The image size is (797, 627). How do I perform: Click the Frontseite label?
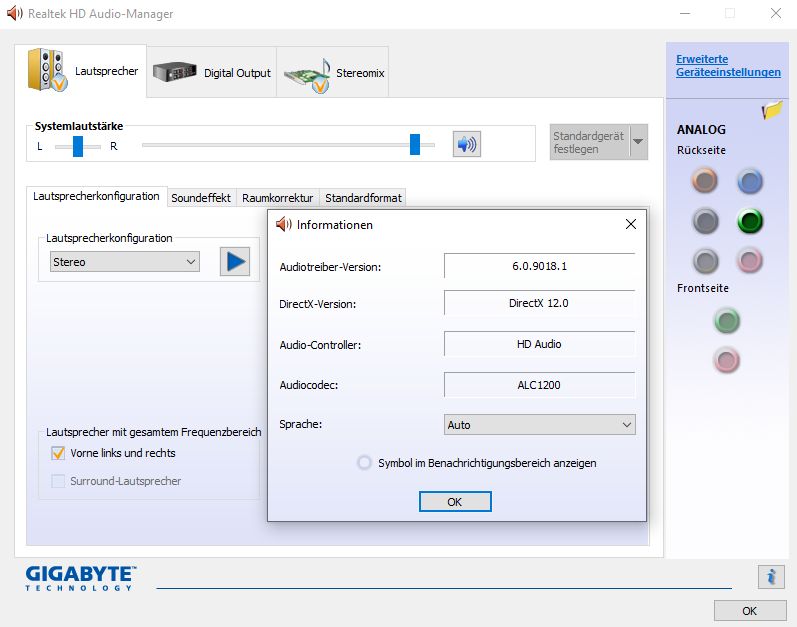tap(702, 288)
